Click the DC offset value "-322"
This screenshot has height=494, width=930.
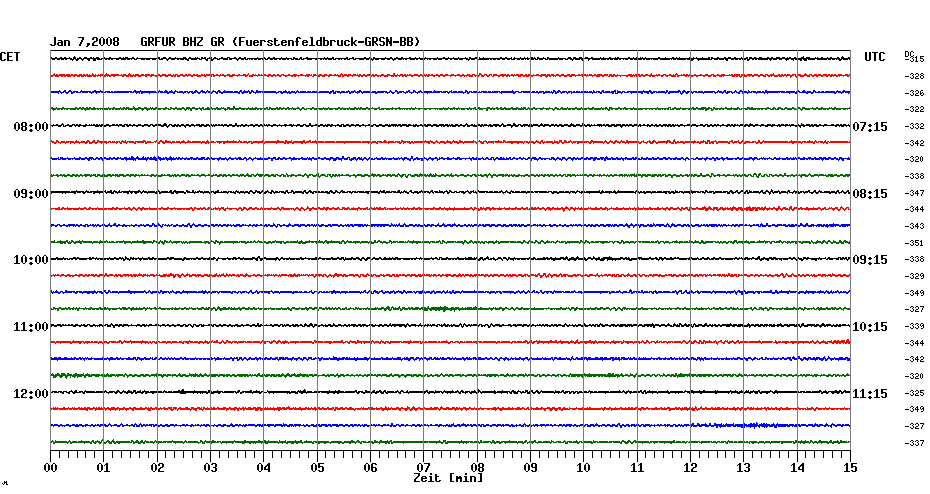click(915, 110)
